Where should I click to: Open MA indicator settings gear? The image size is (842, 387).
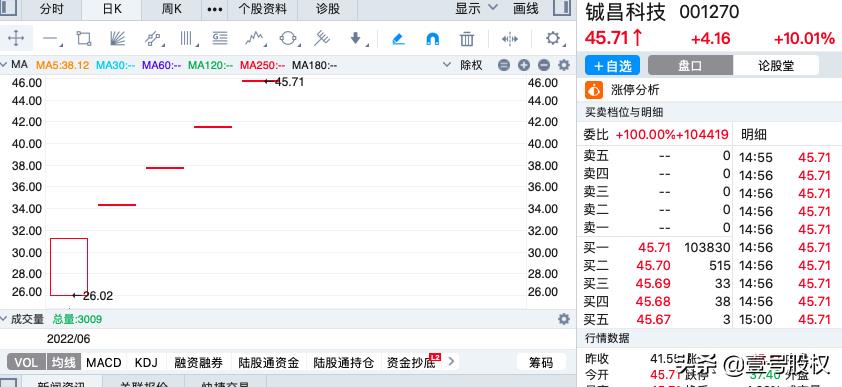coord(563,65)
